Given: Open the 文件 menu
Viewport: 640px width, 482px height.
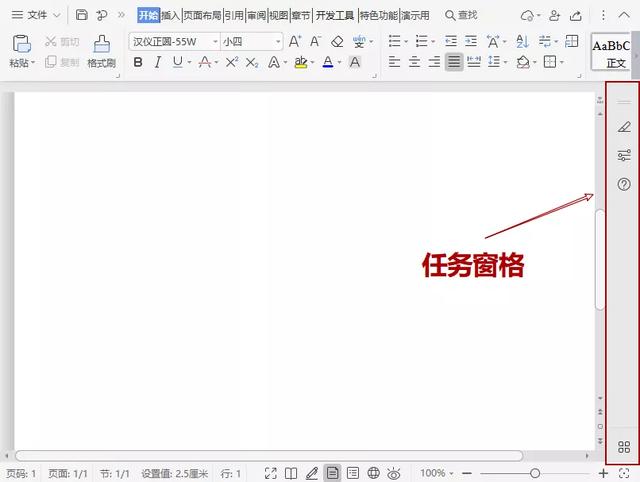Looking at the screenshot, I should [36, 15].
